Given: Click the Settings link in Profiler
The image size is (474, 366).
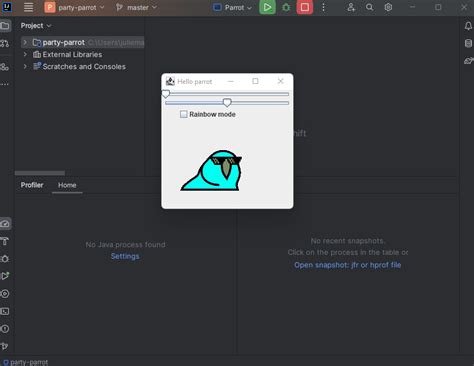Looking at the screenshot, I should [x=125, y=256].
